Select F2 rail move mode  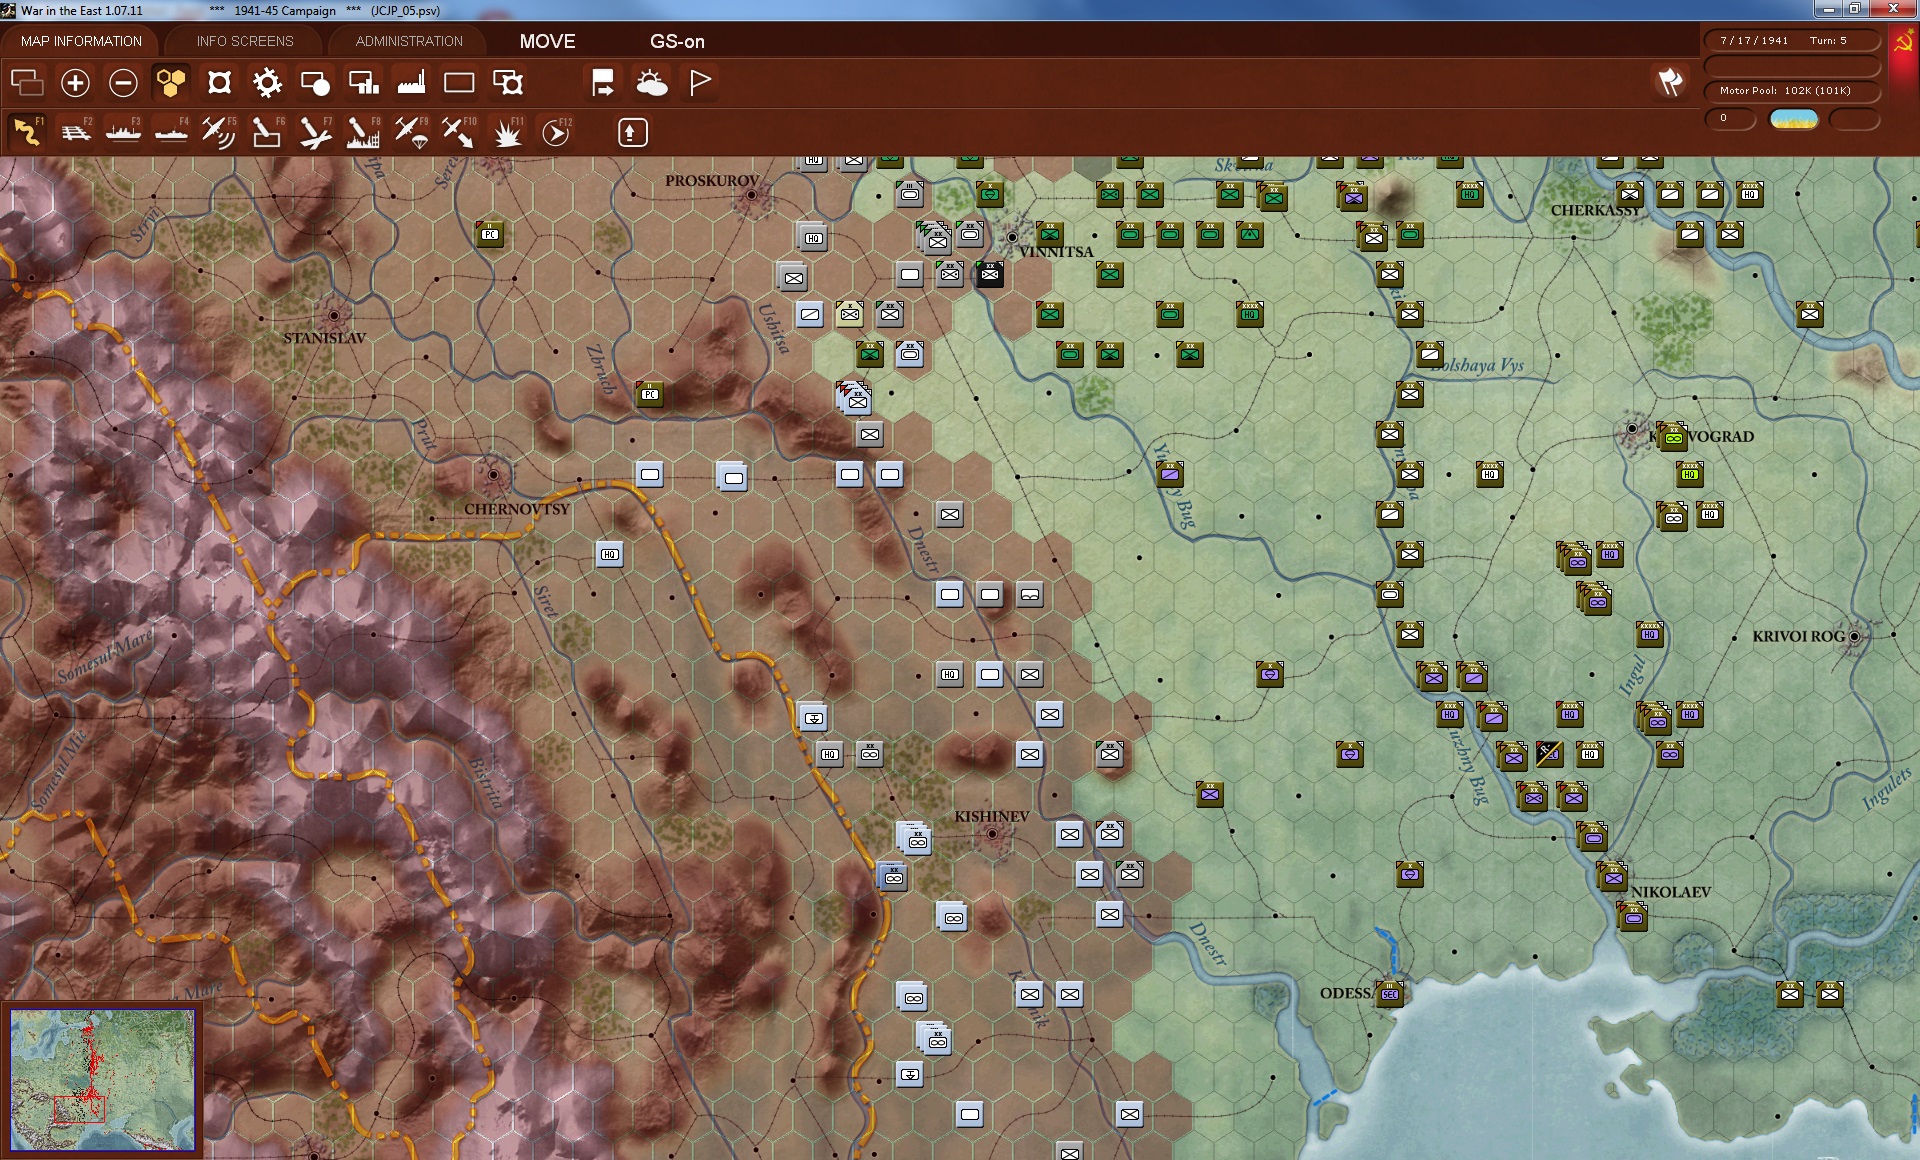point(75,132)
